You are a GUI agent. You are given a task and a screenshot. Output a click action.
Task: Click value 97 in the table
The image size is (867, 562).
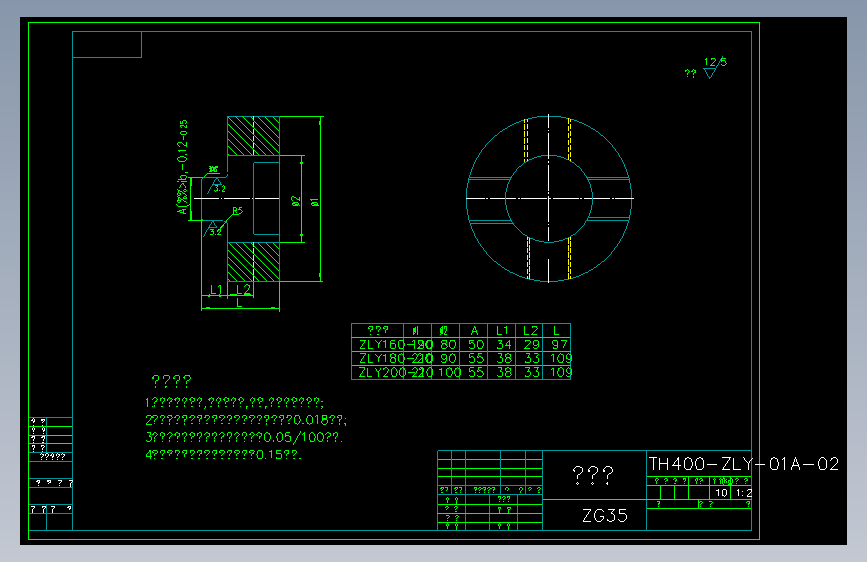tap(559, 345)
